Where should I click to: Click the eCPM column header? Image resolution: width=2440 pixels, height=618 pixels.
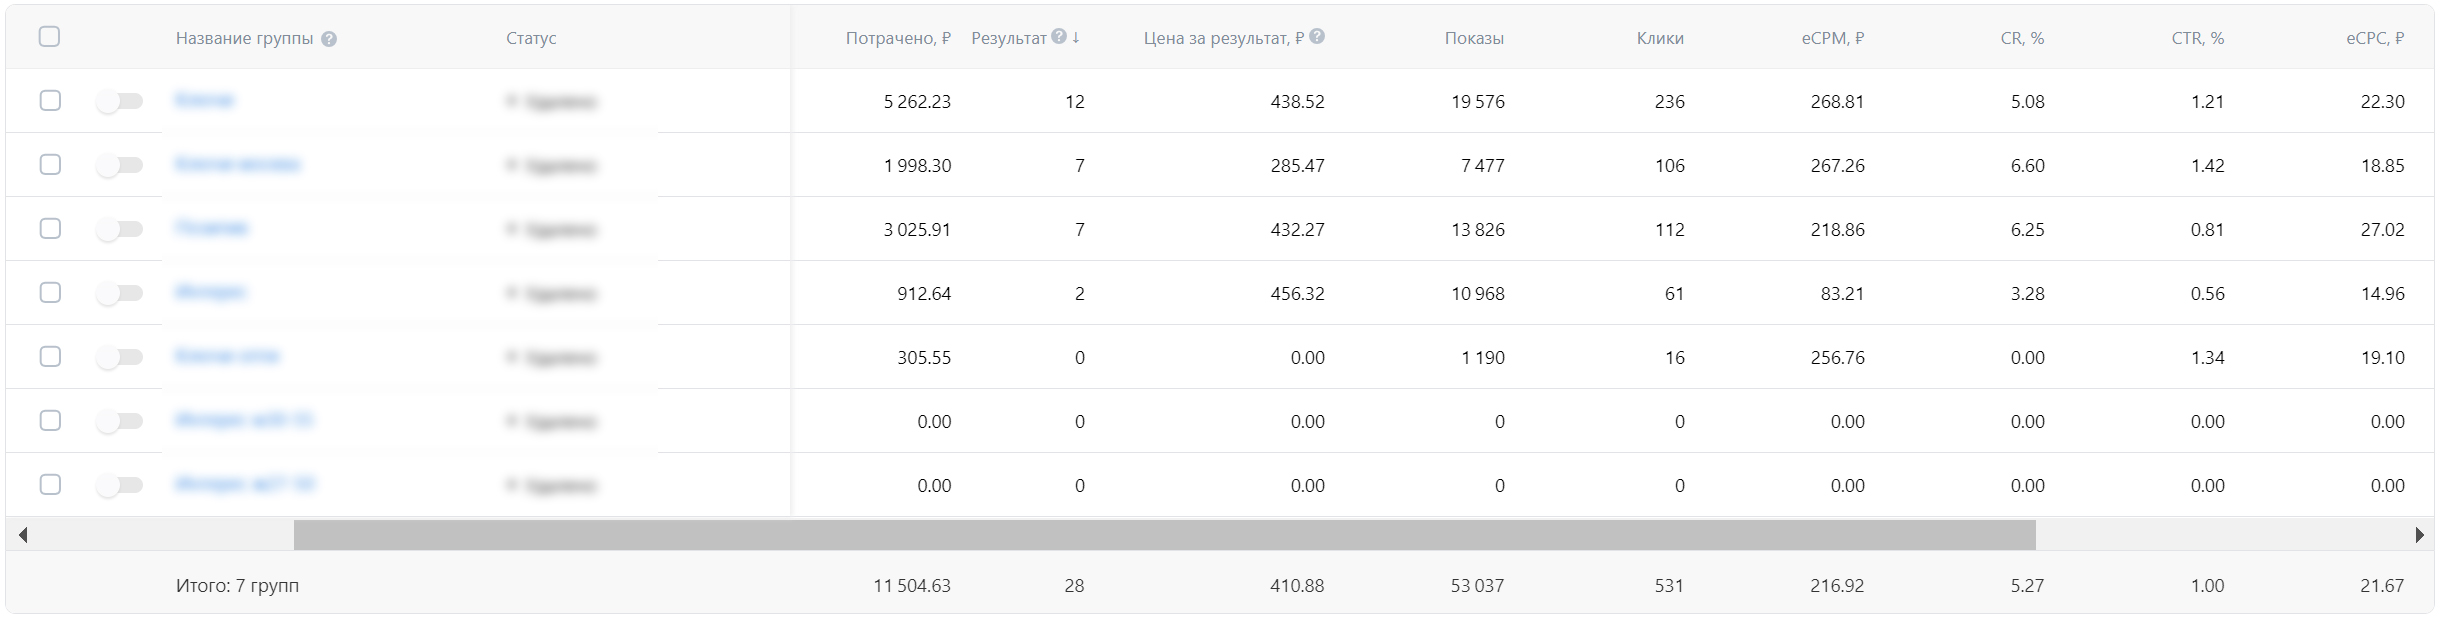[x=1832, y=38]
